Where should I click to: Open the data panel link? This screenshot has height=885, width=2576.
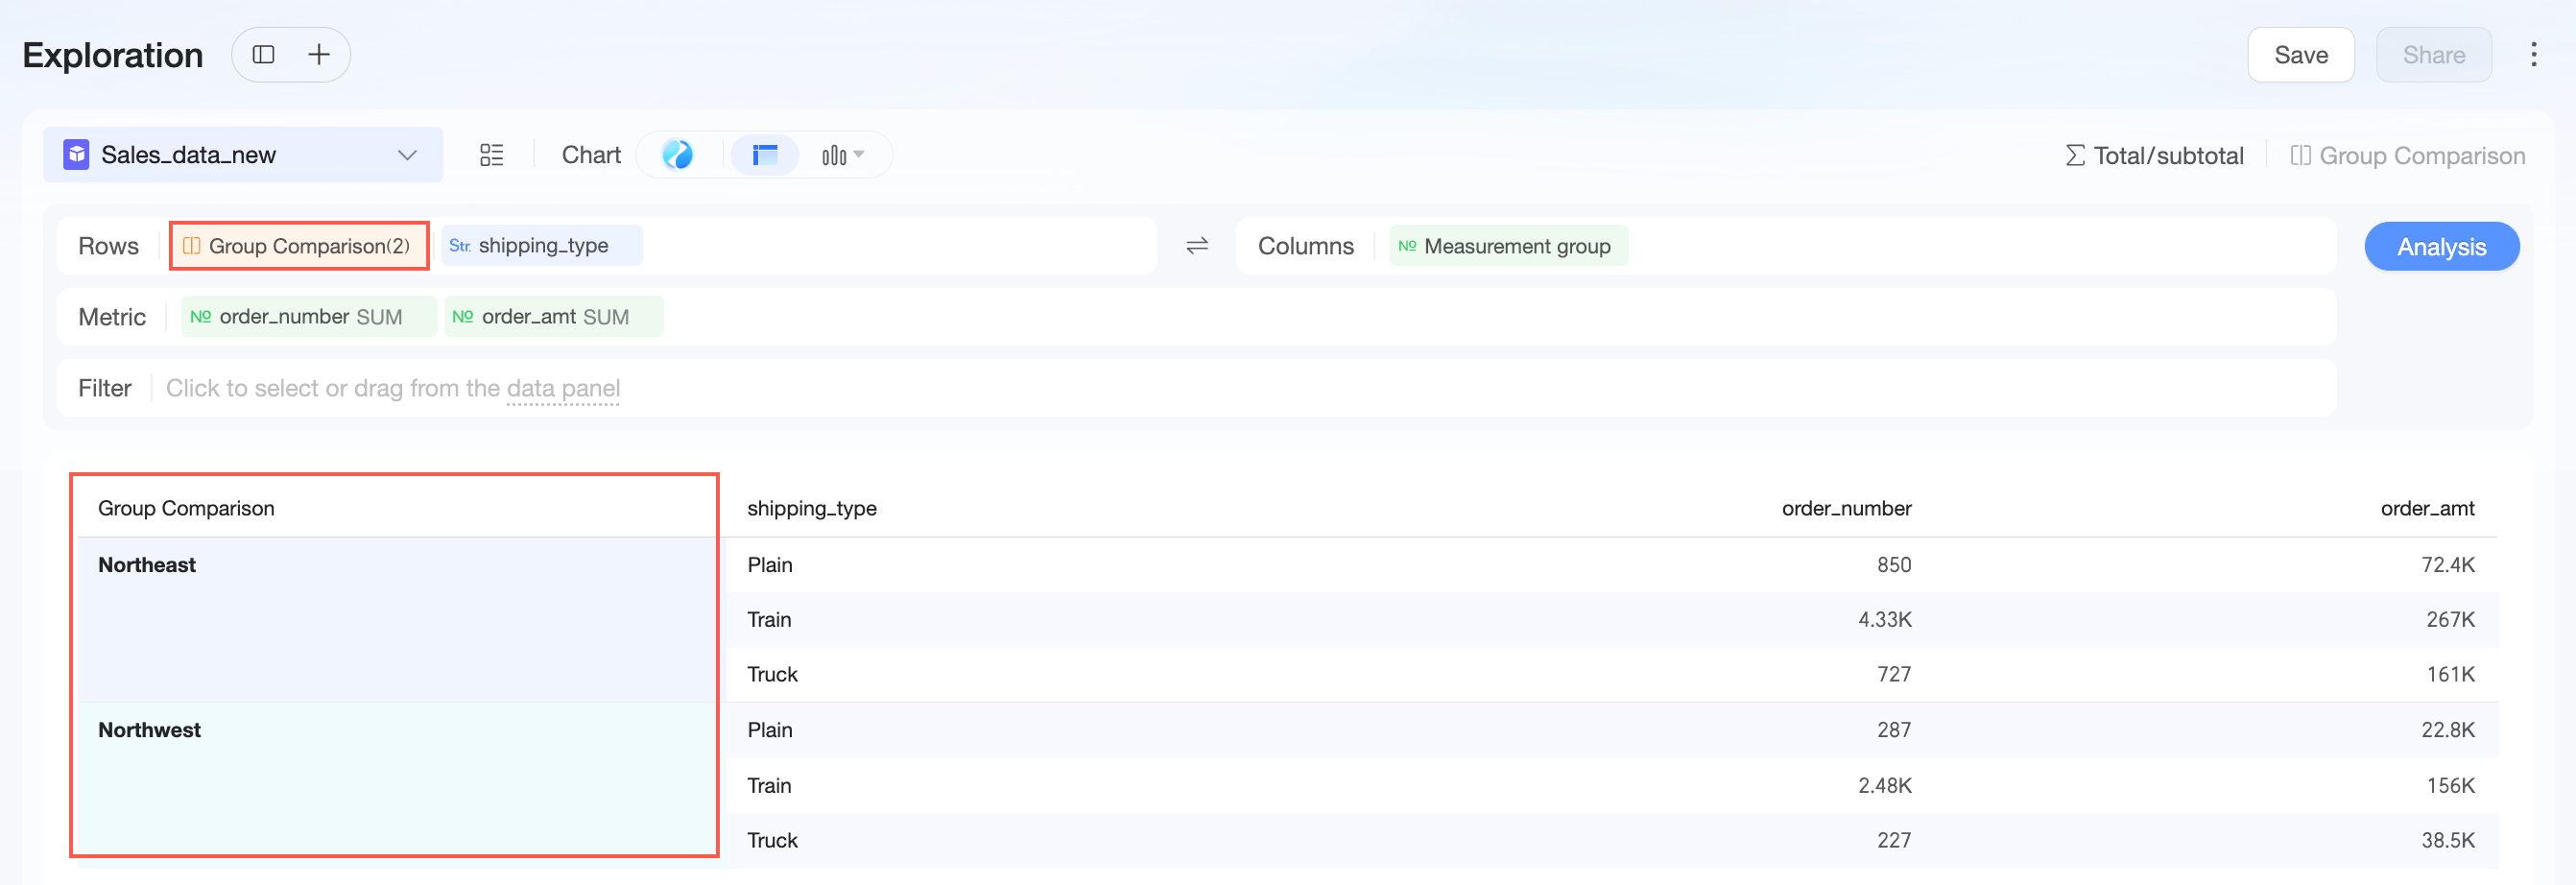point(563,389)
